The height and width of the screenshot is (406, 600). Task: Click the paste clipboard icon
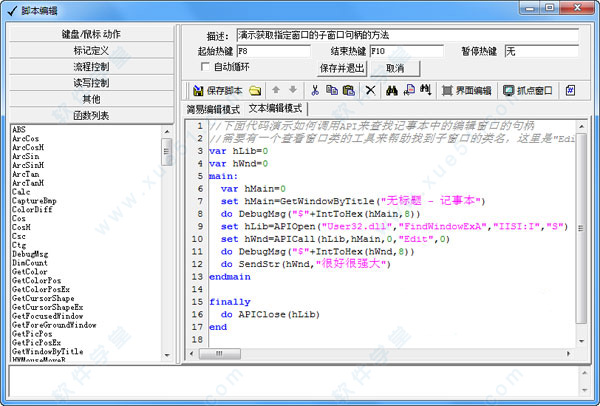tap(348, 90)
